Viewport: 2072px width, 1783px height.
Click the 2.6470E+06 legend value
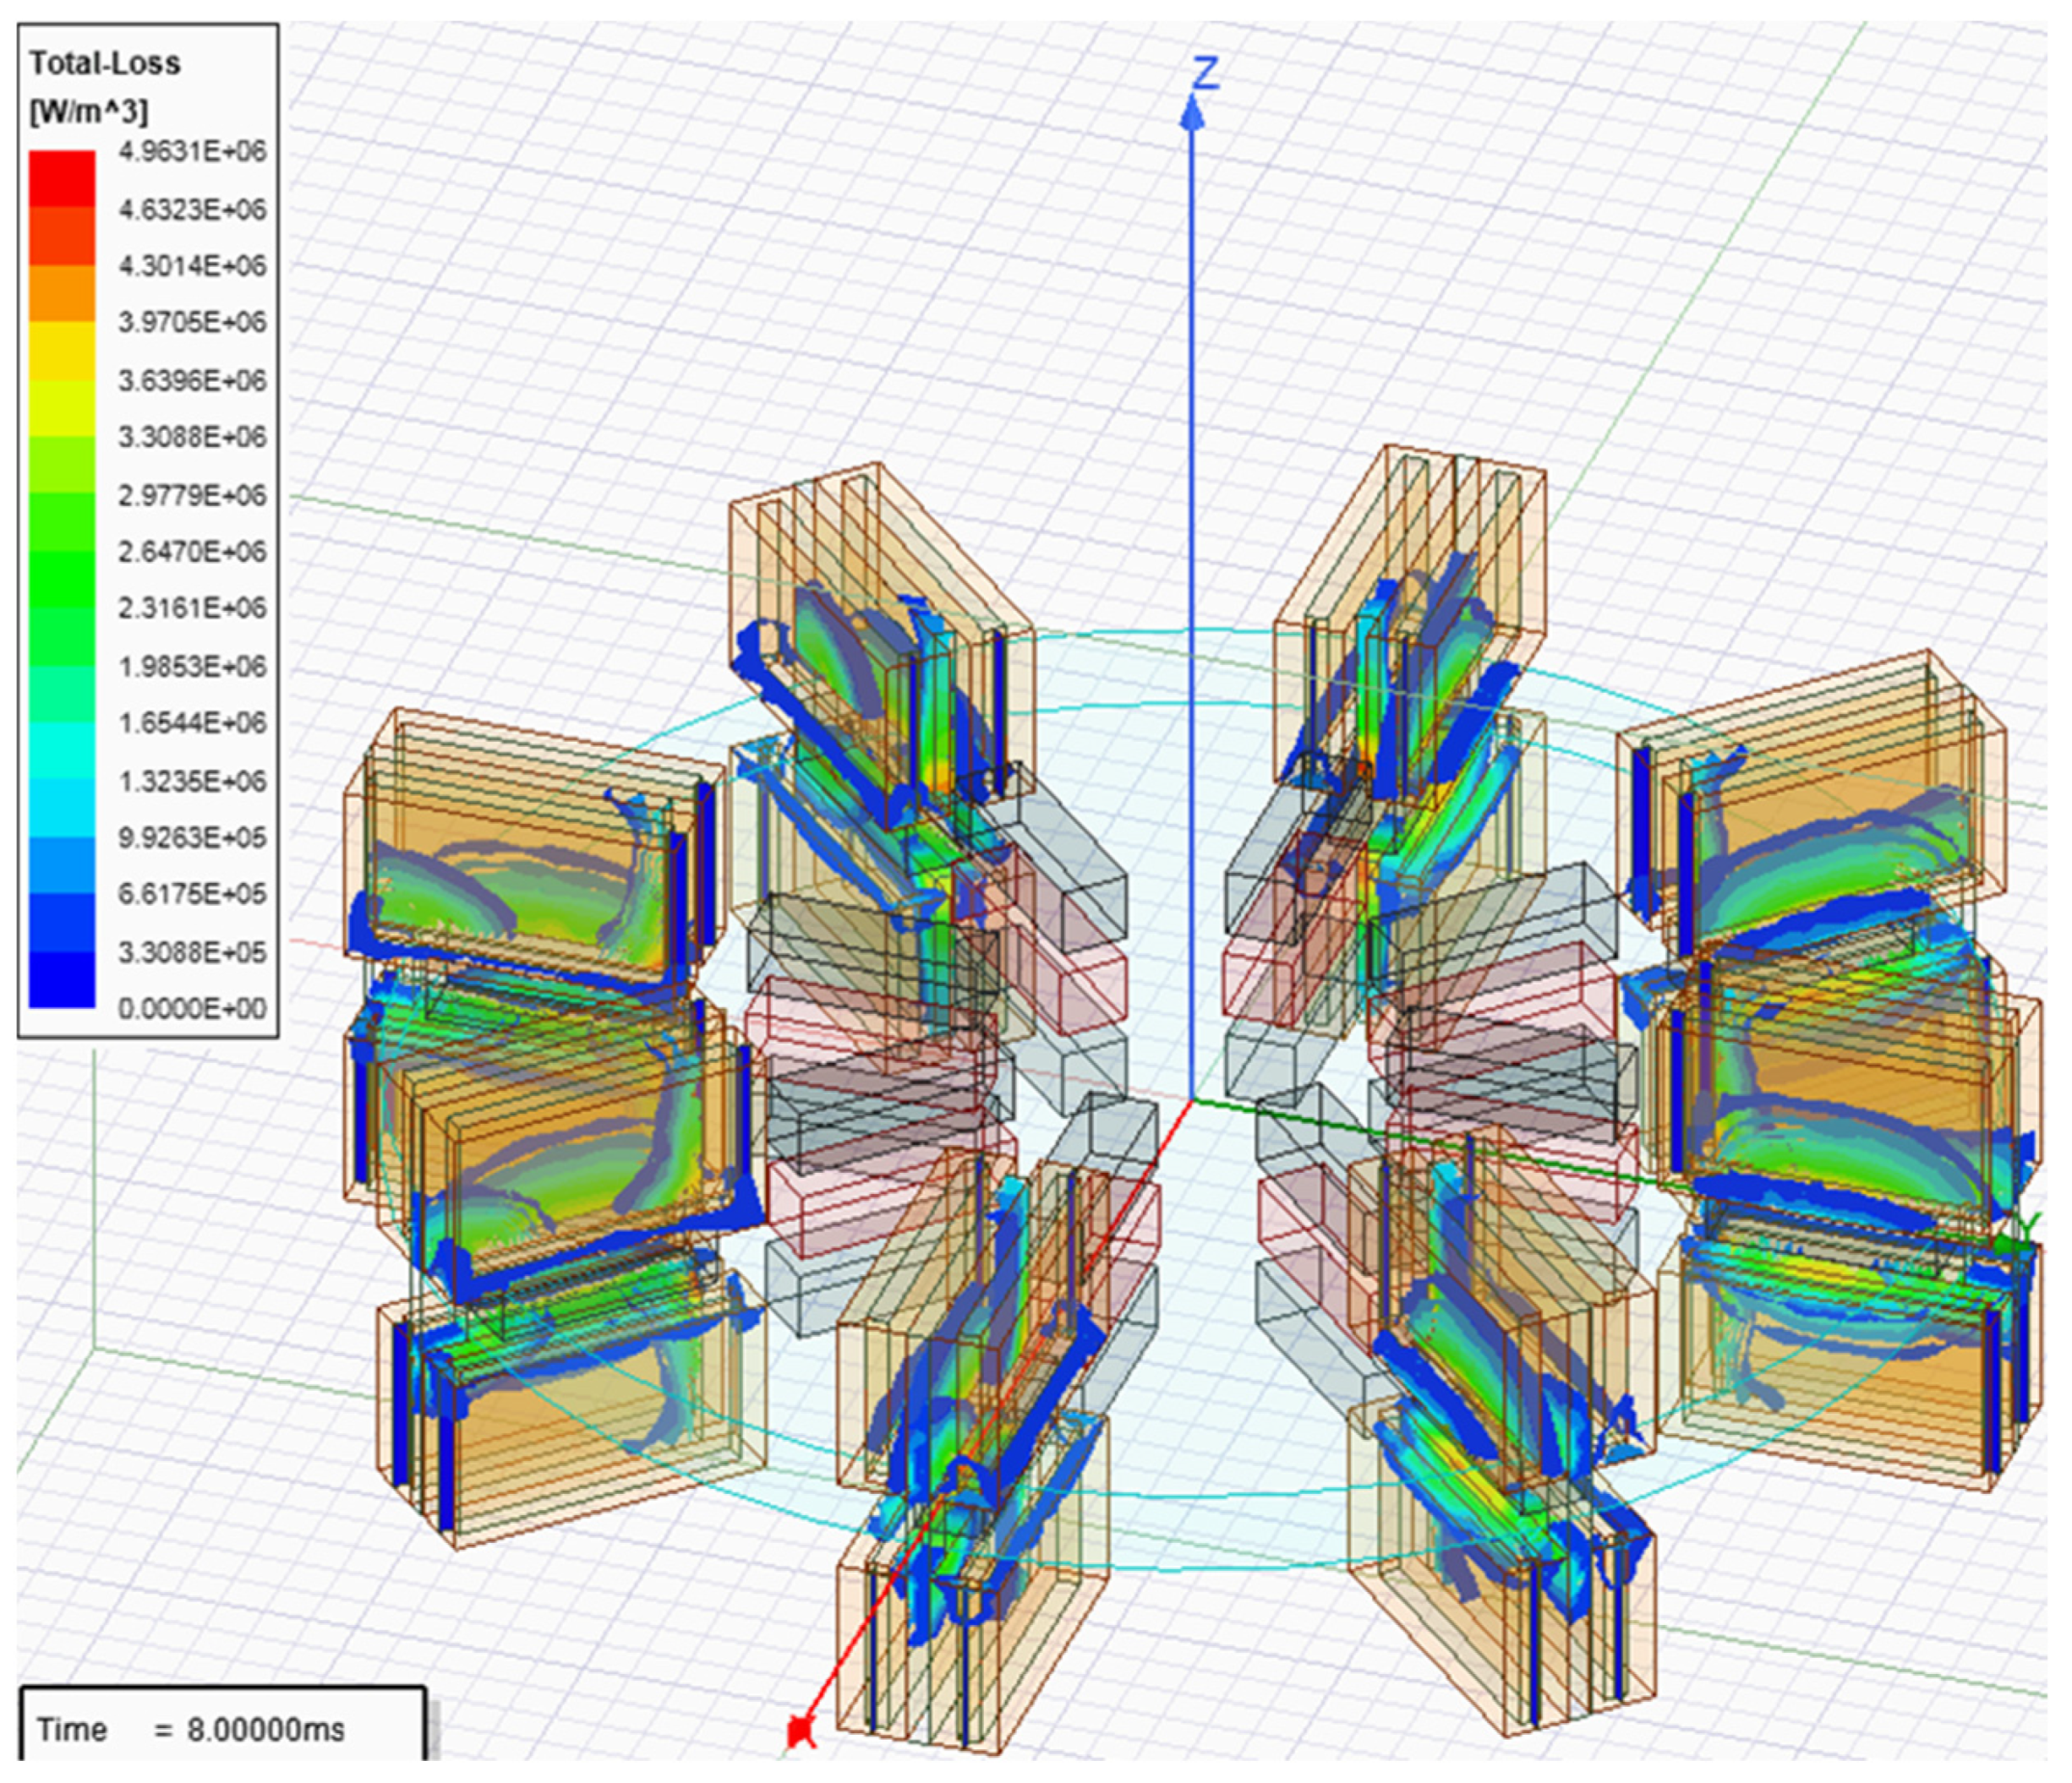(x=192, y=551)
